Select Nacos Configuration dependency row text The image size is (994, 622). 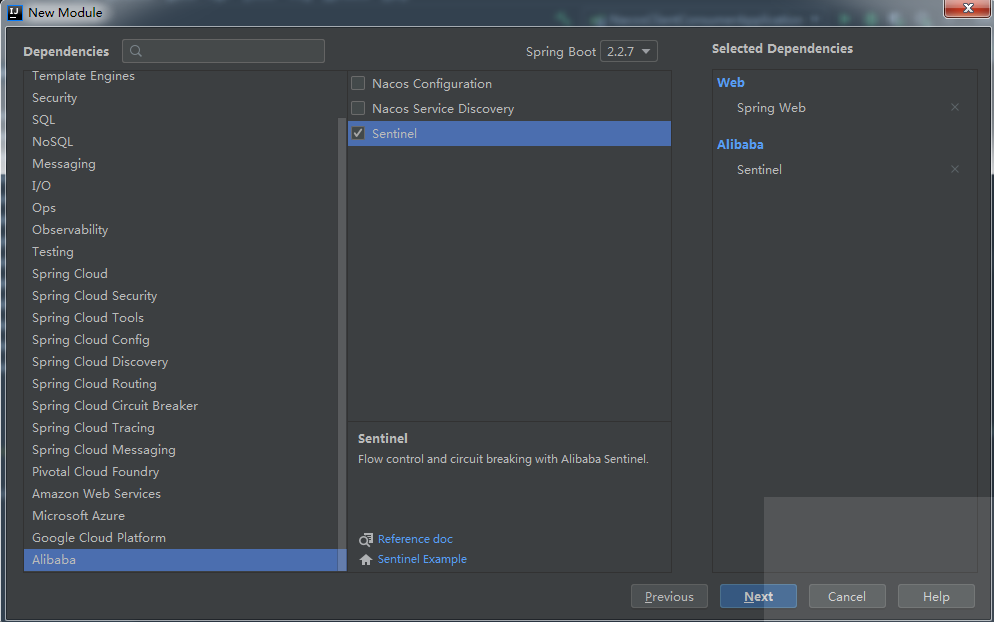[432, 84]
